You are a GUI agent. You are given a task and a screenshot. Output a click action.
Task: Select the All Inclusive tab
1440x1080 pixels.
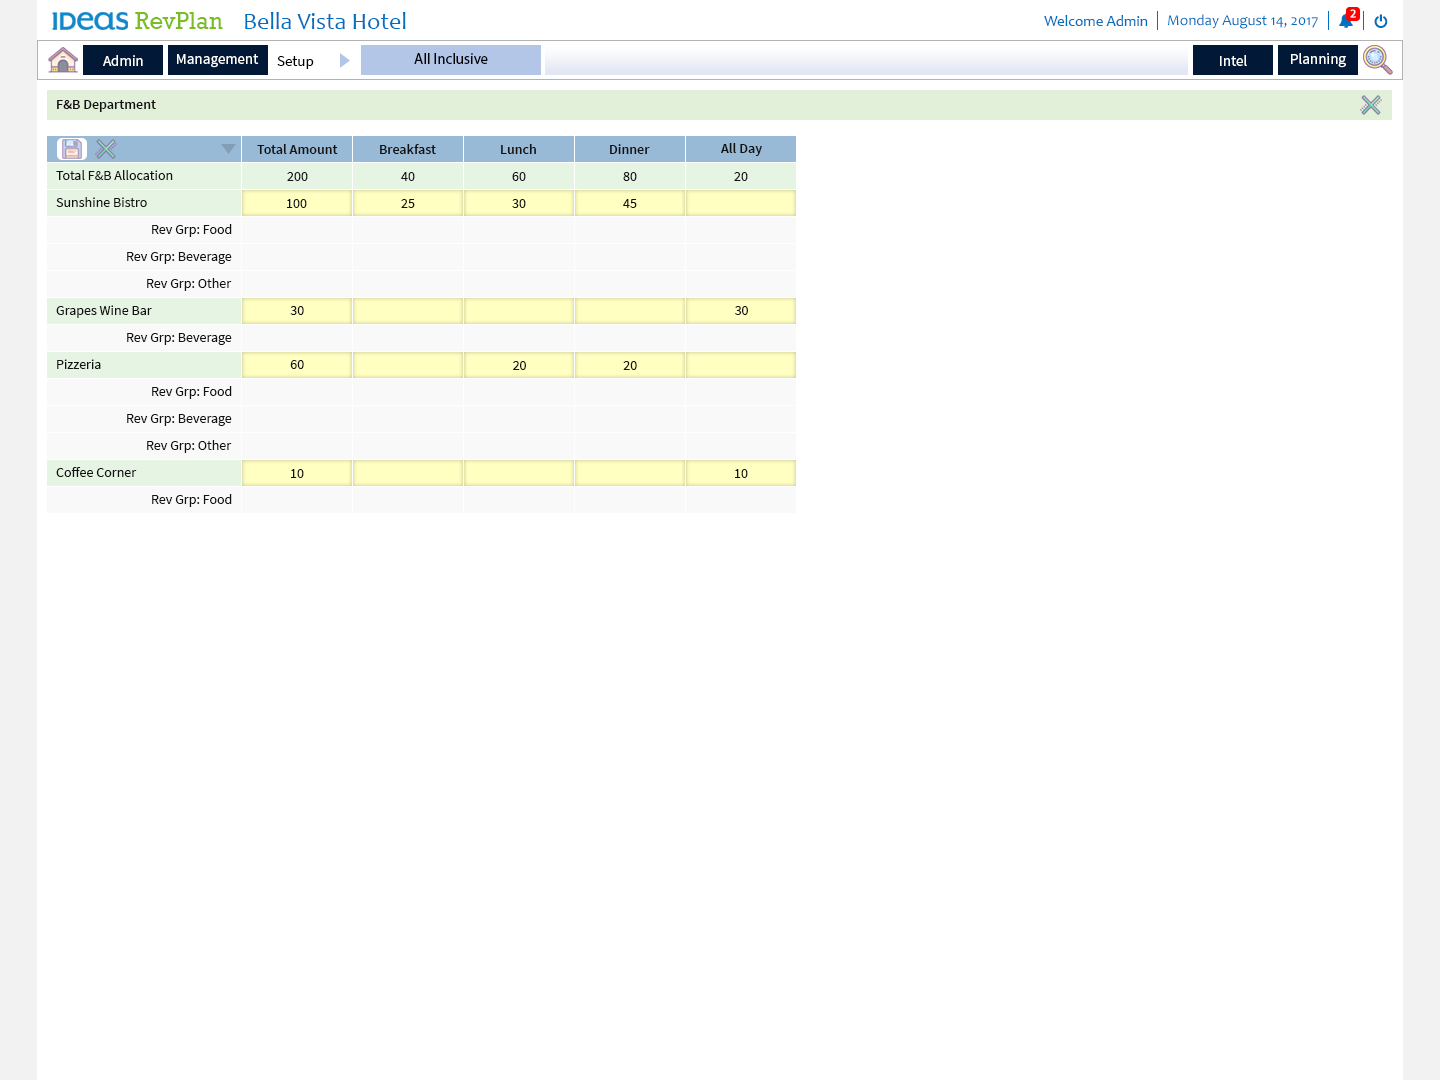[451, 60]
